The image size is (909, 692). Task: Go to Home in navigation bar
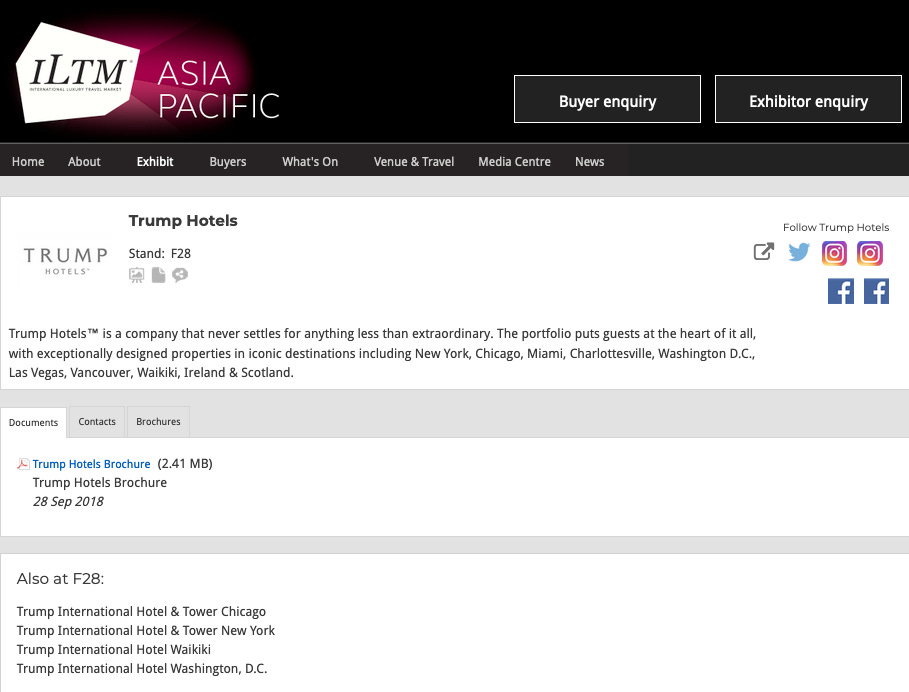click(x=28, y=162)
